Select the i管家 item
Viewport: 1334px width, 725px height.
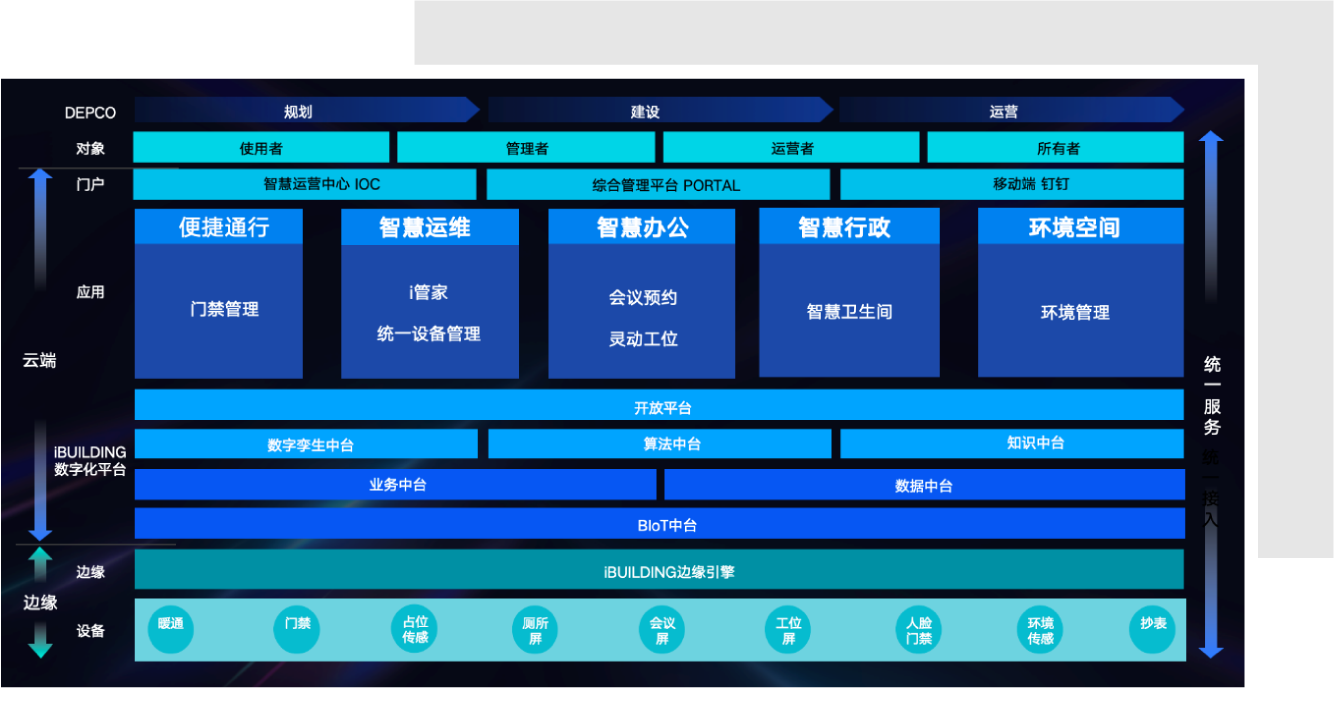(x=428, y=292)
